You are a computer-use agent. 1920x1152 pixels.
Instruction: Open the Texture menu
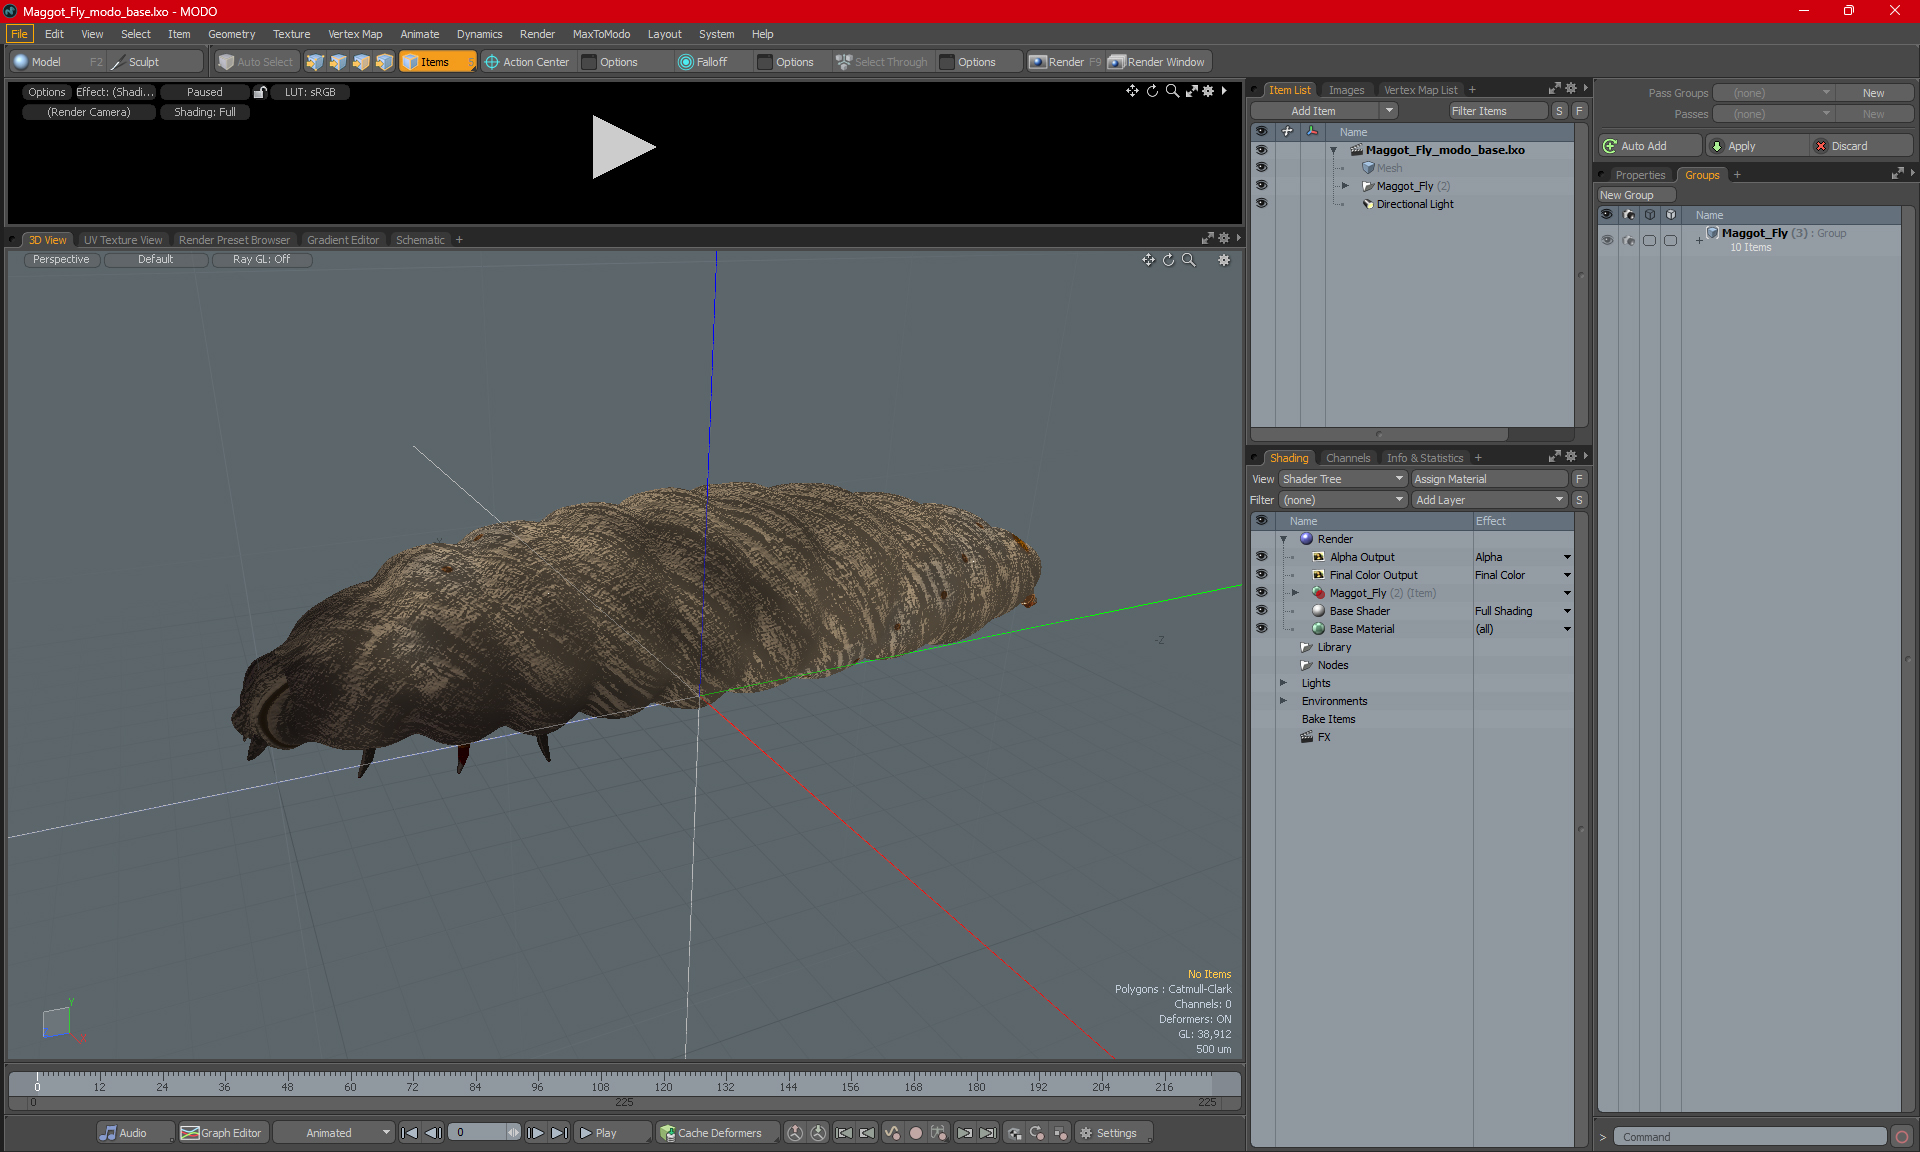291,34
